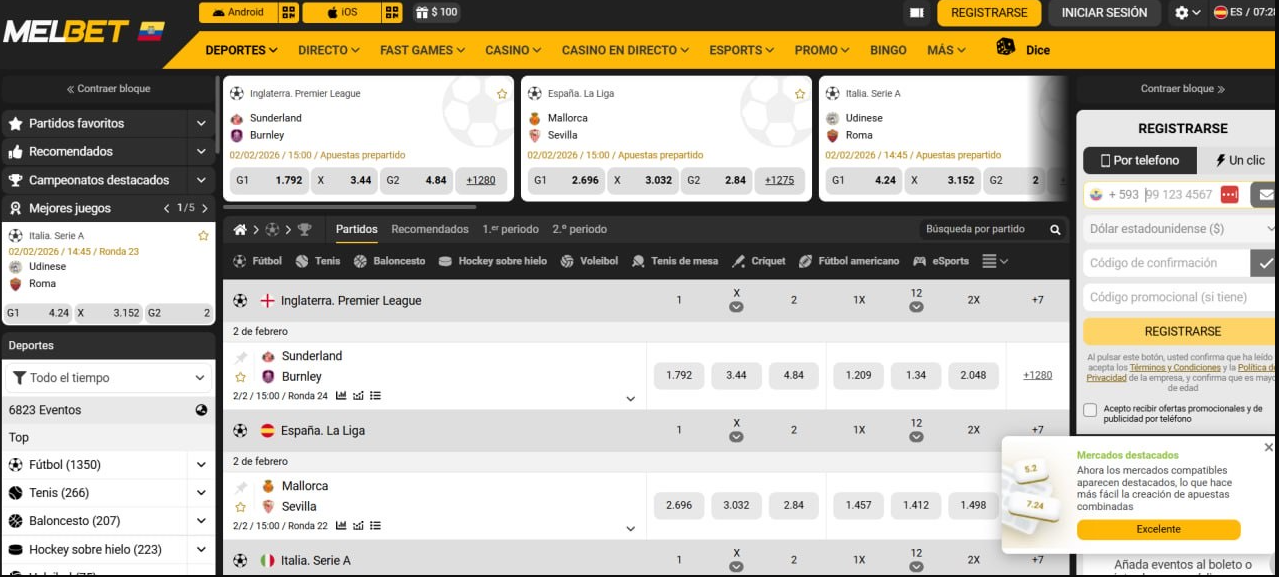Check the promotional offers acceptance checkbox
Screen dimensions: 1279x577
click(1090, 410)
